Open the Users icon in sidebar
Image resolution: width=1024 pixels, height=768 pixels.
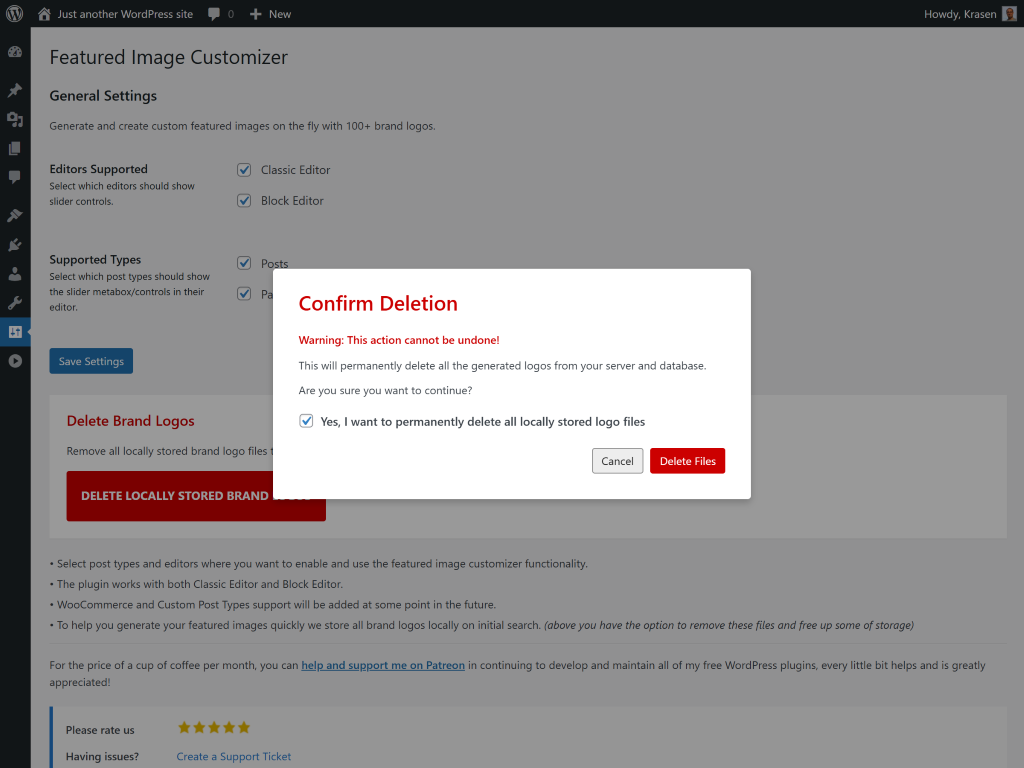tap(15, 273)
